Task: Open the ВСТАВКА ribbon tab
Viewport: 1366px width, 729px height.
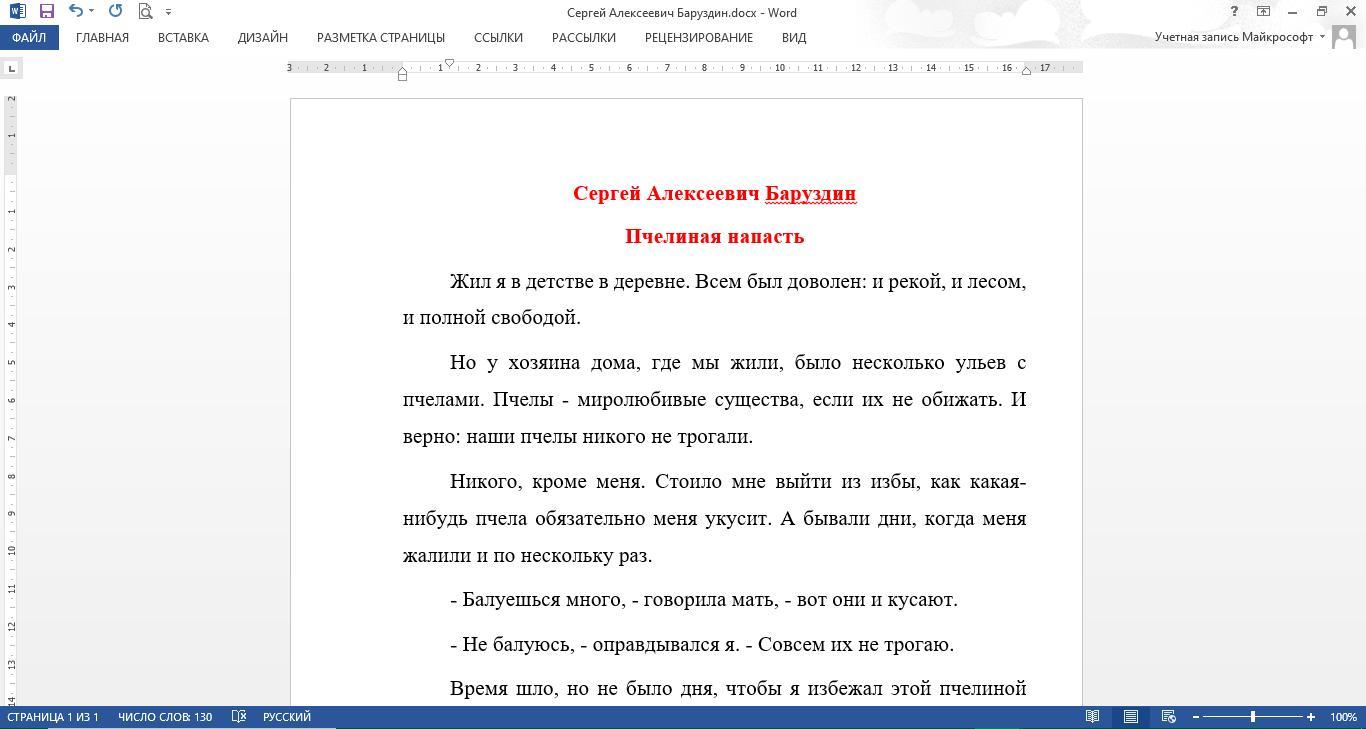Action: tap(183, 37)
